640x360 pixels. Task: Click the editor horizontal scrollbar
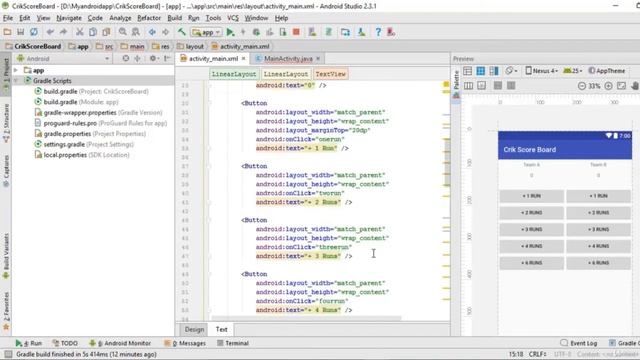[306, 318]
